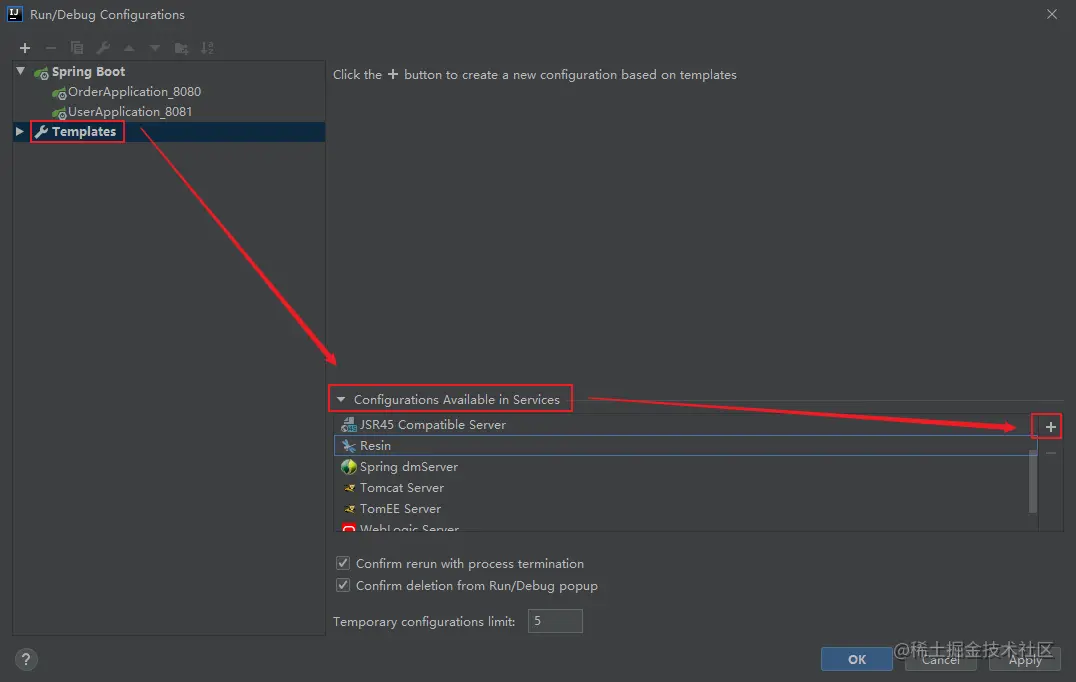Click the Resin server icon
The height and width of the screenshot is (682, 1076).
coord(349,446)
